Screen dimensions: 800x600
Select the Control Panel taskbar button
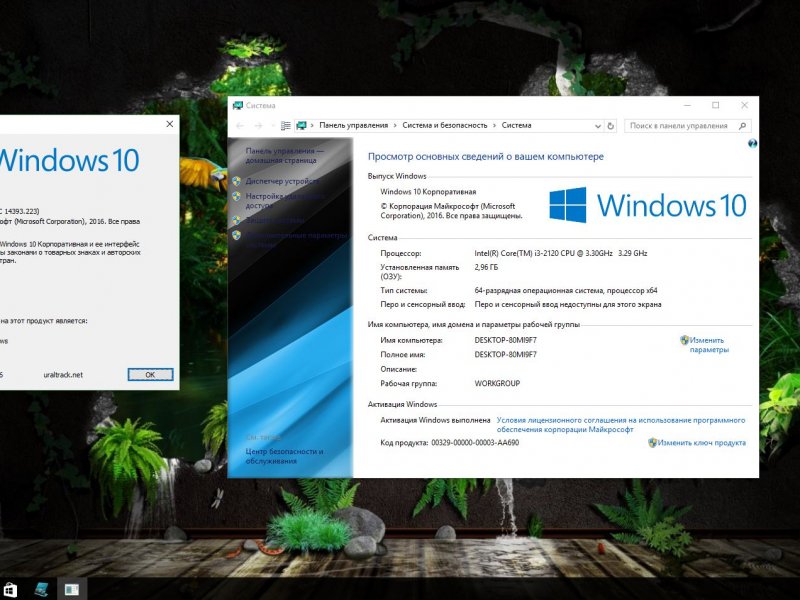point(71,590)
